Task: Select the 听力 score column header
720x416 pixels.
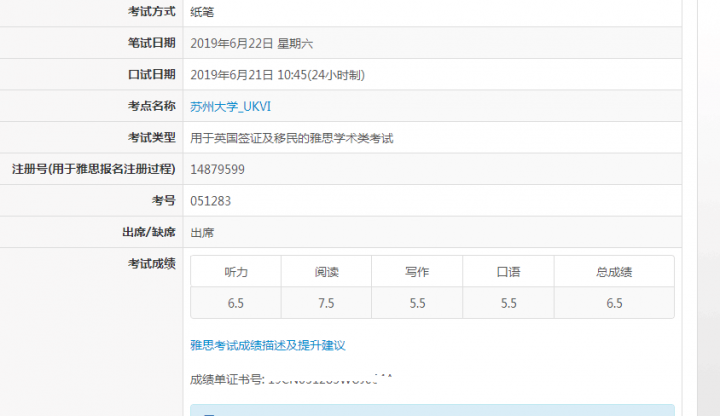Action: click(236, 272)
